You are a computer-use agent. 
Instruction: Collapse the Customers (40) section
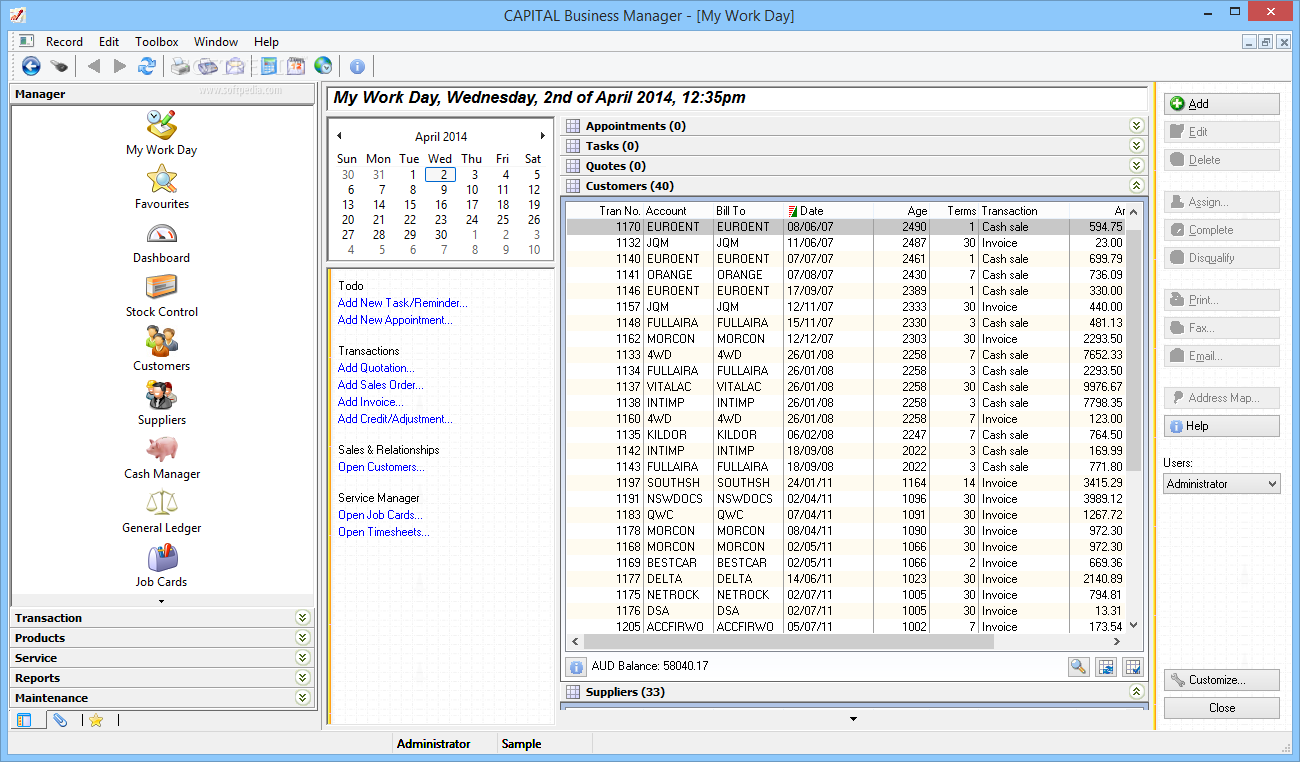pyautogui.click(x=1136, y=186)
